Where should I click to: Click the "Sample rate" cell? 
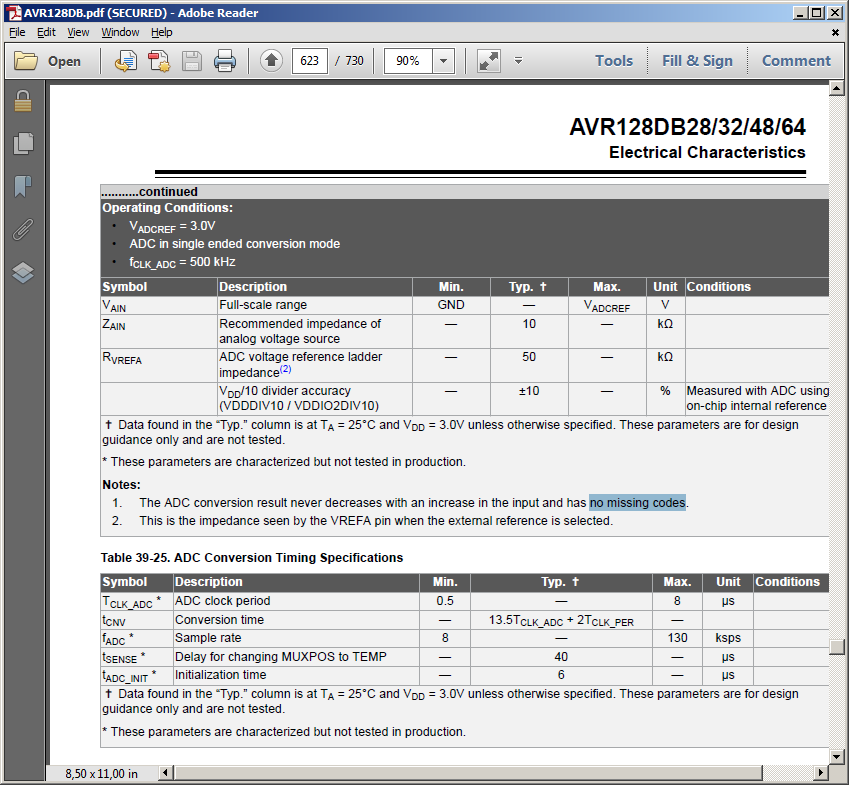coord(296,638)
